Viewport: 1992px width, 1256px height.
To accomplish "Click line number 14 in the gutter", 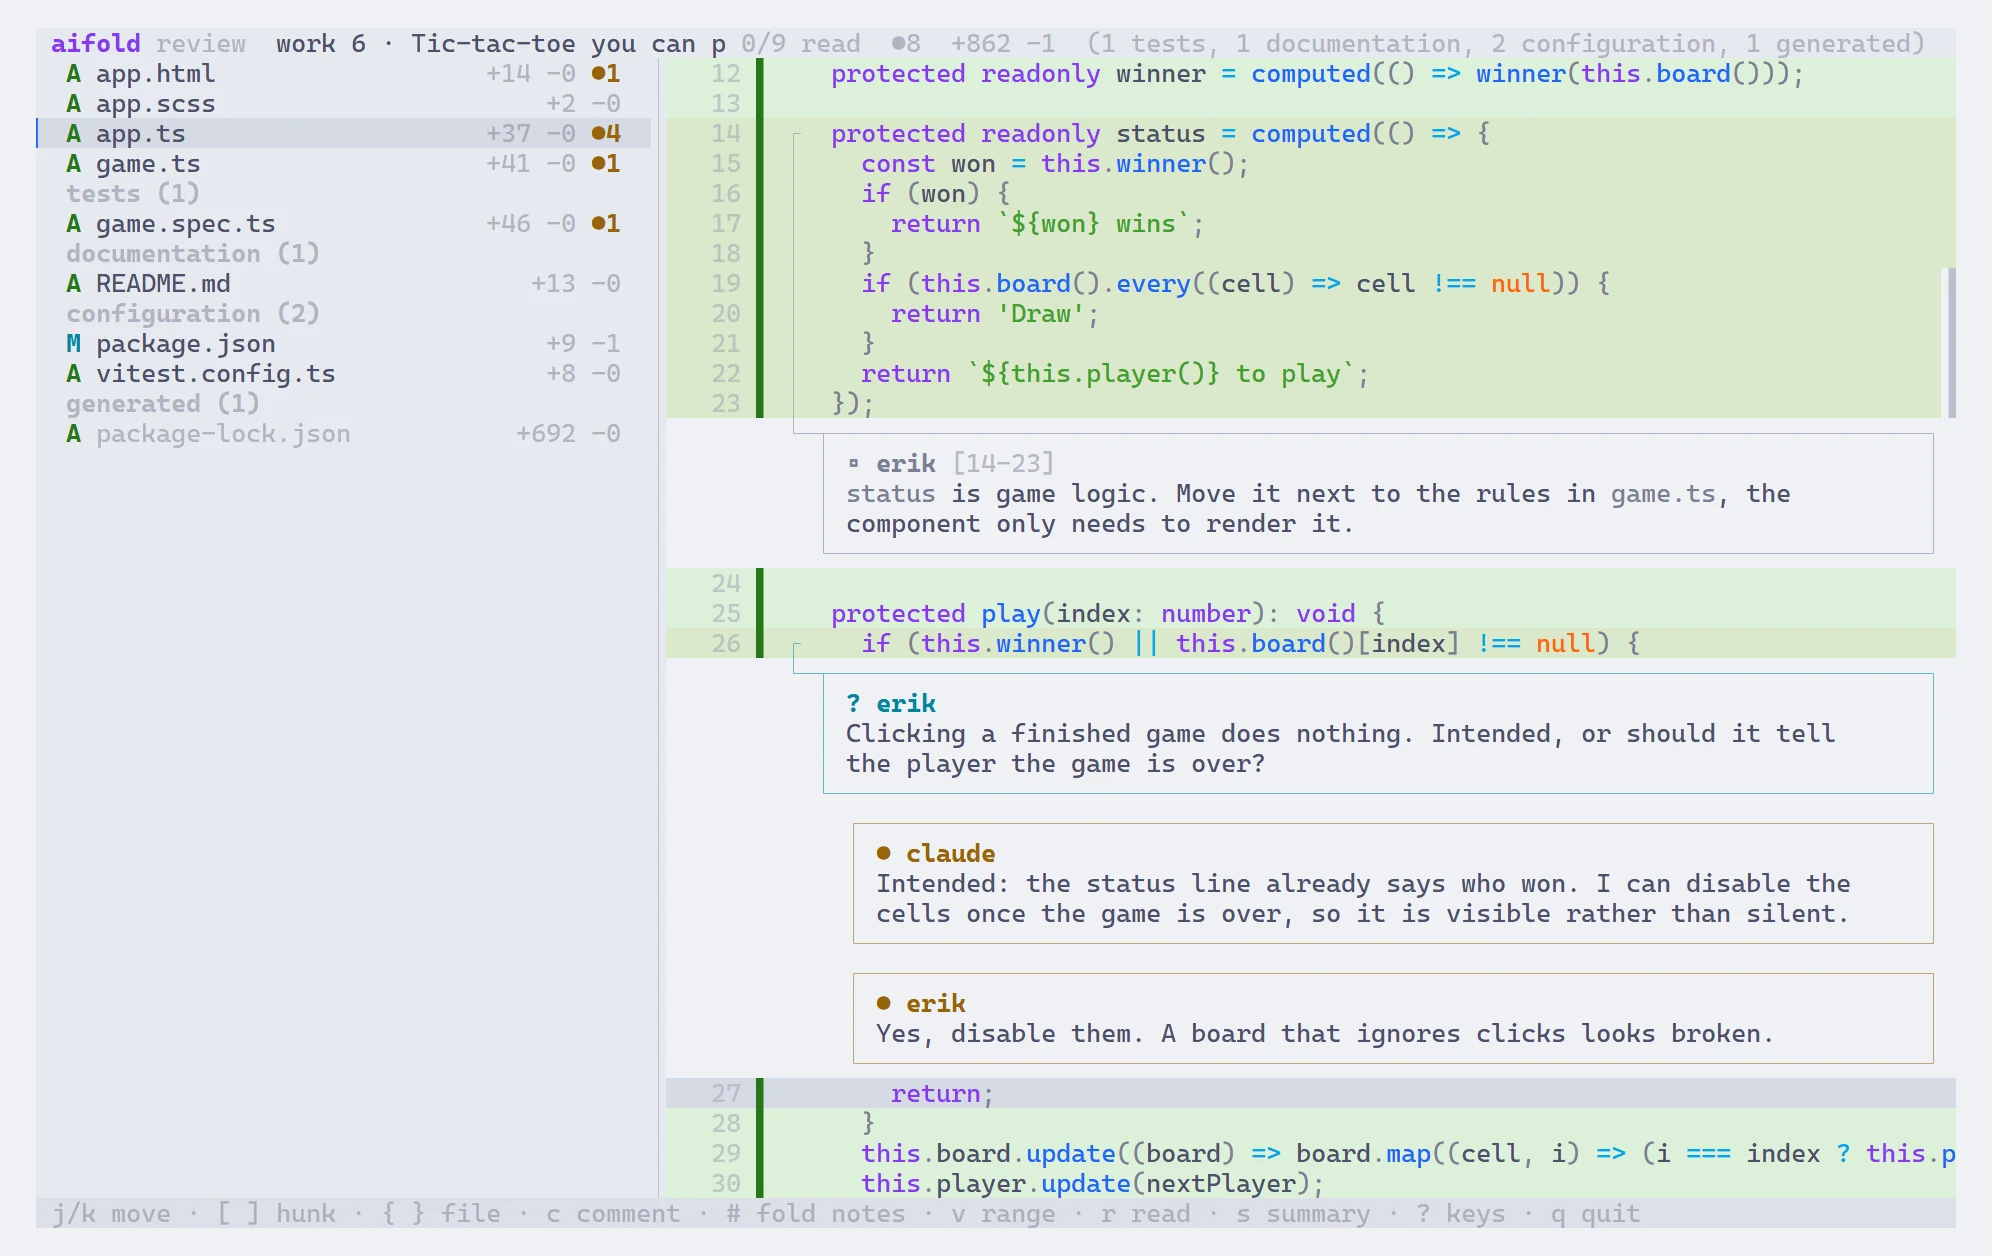I will coord(726,134).
